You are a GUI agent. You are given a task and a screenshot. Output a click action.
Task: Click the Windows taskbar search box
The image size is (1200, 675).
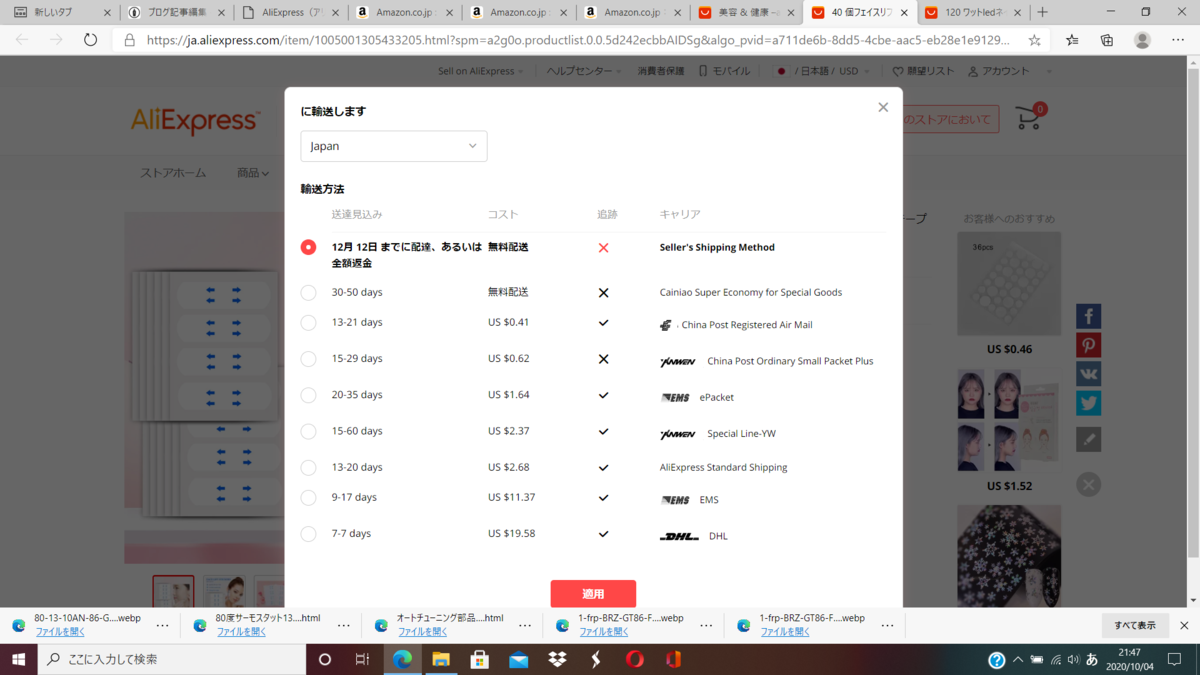[x=172, y=660]
